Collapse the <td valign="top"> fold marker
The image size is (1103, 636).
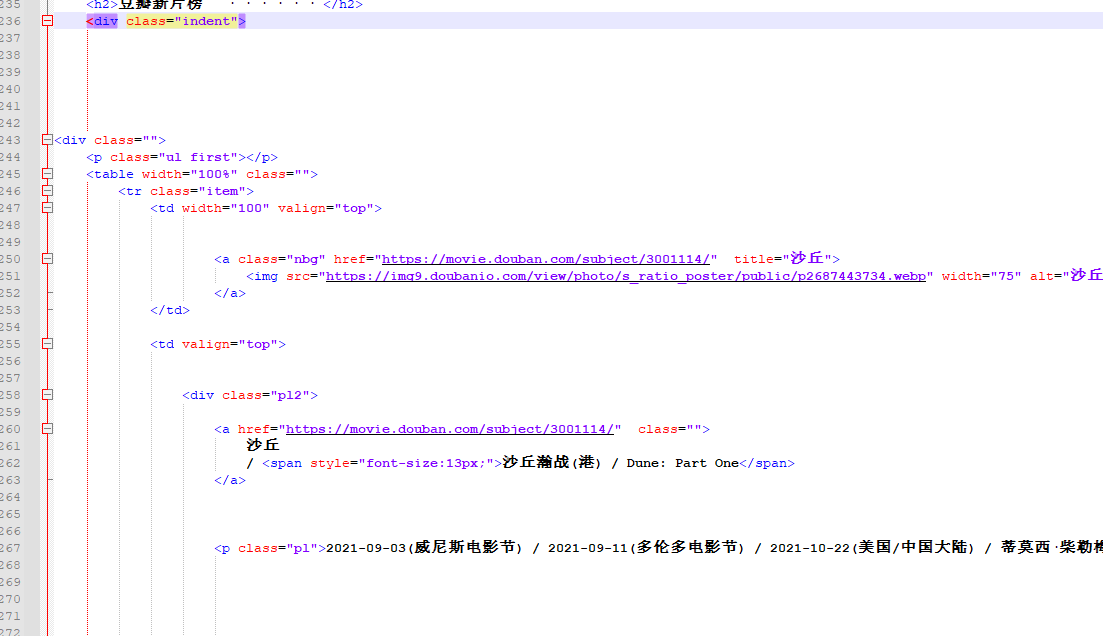pos(47,344)
